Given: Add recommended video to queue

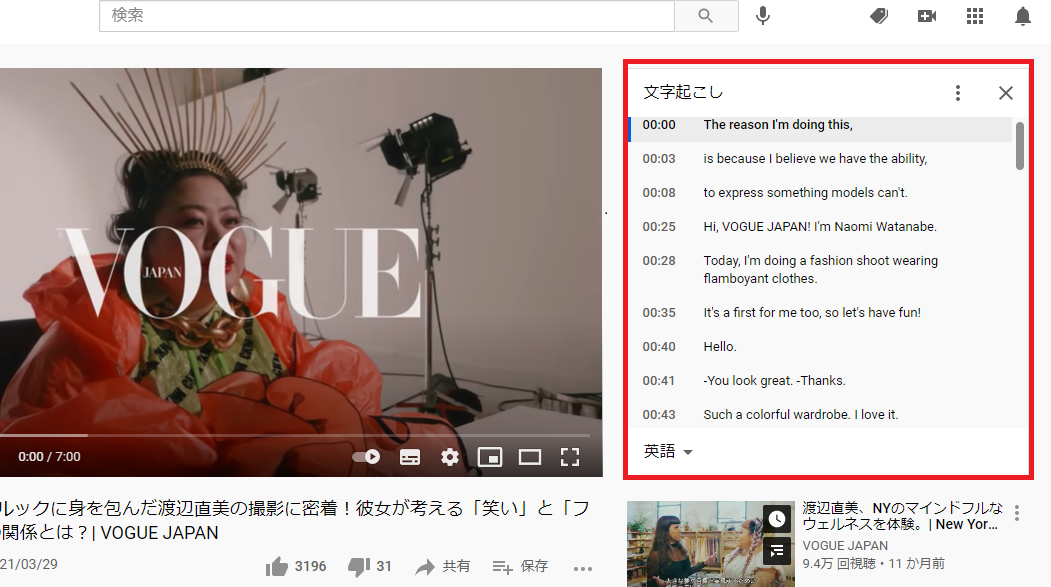Looking at the screenshot, I should (777, 551).
